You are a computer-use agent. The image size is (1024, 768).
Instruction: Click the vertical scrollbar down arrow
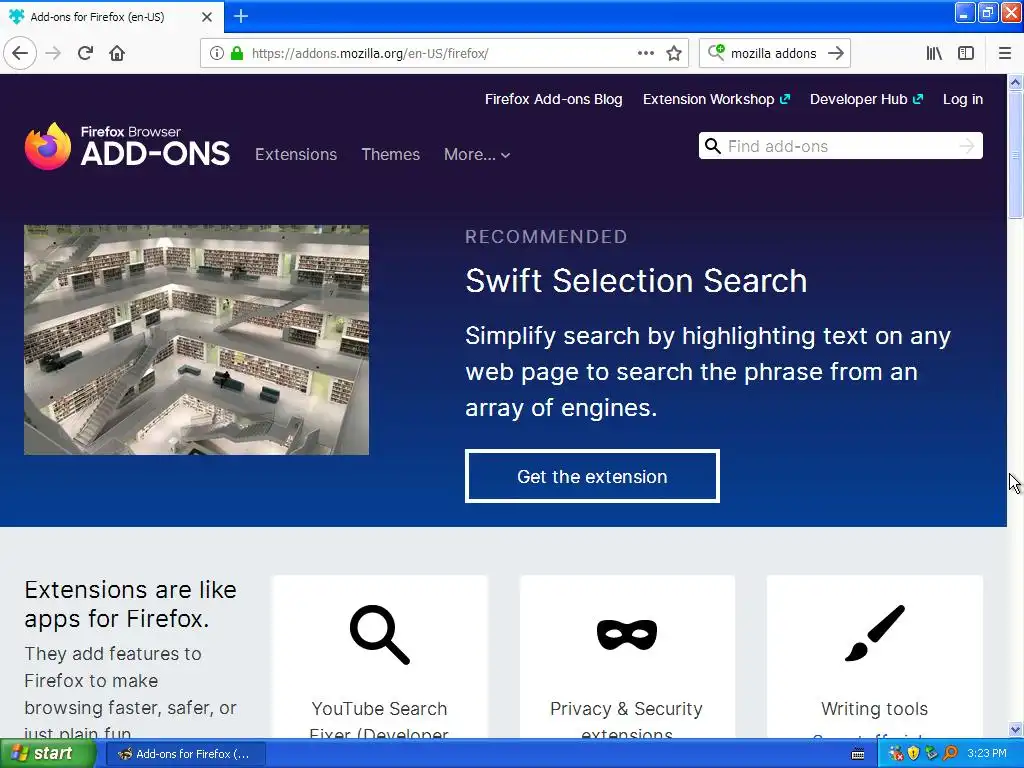[1015, 729]
